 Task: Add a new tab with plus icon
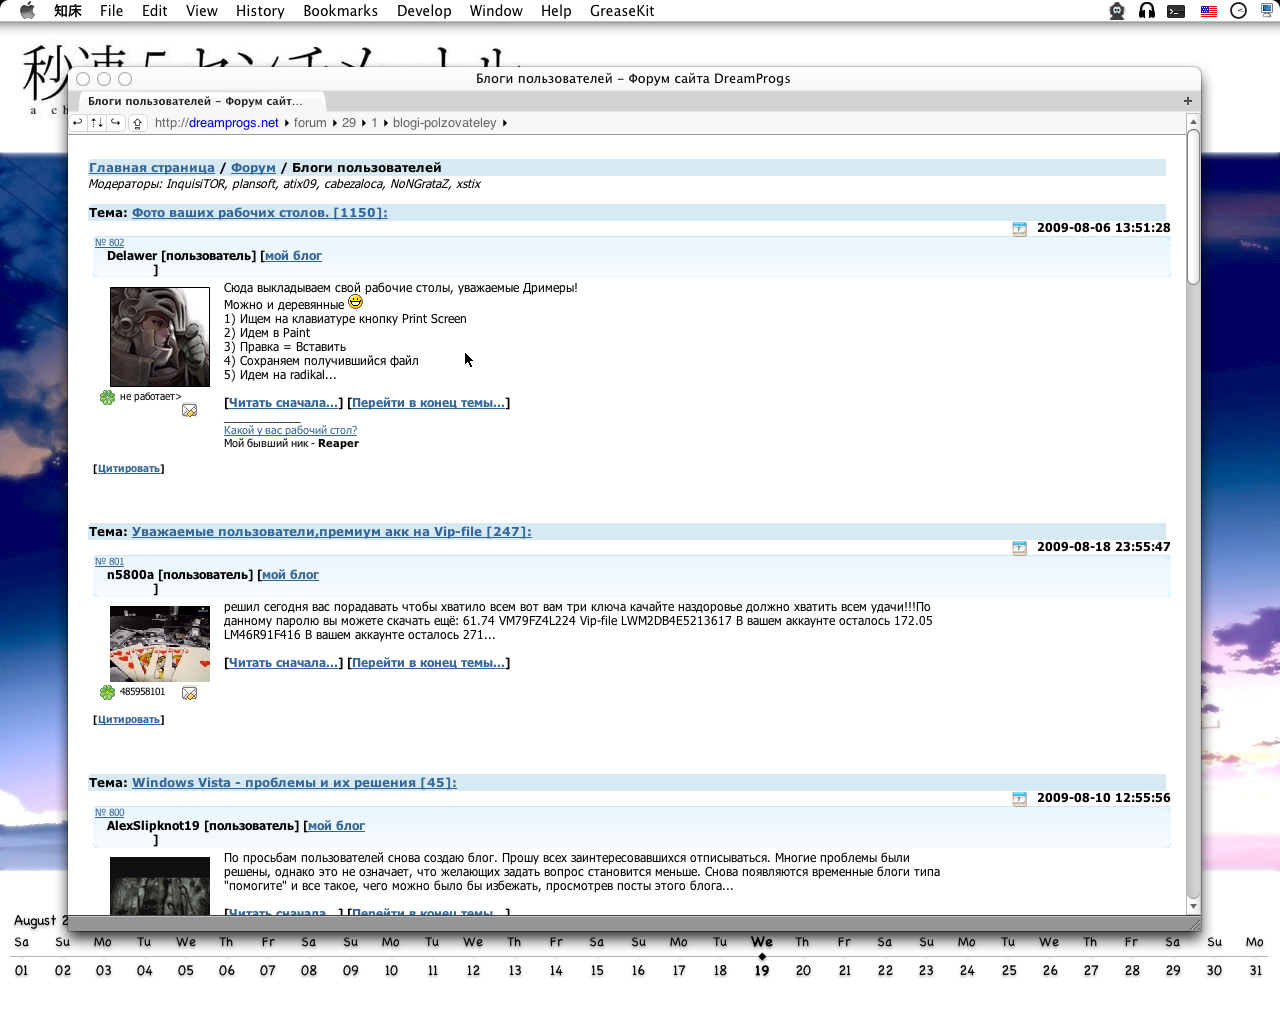(1188, 100)
